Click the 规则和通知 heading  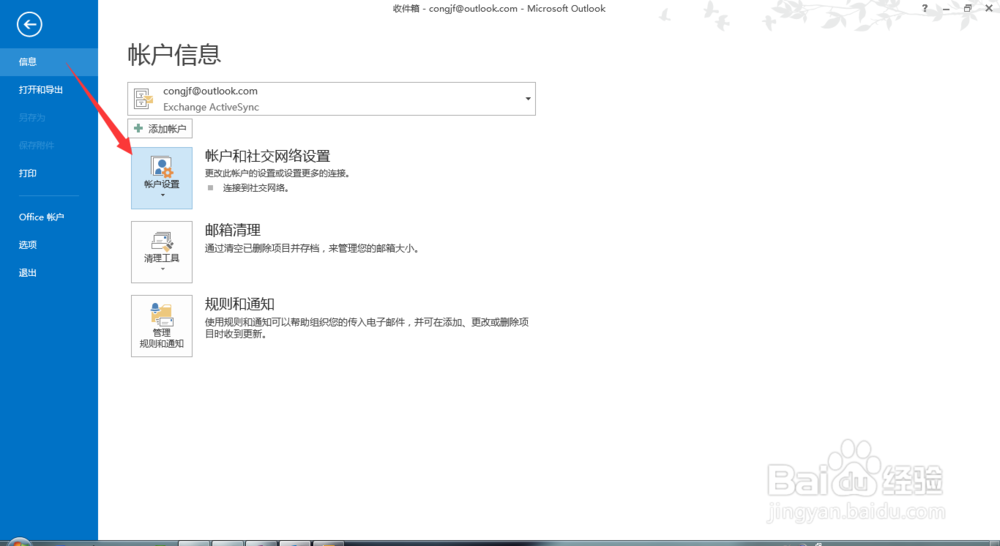[x=240, y=304]
